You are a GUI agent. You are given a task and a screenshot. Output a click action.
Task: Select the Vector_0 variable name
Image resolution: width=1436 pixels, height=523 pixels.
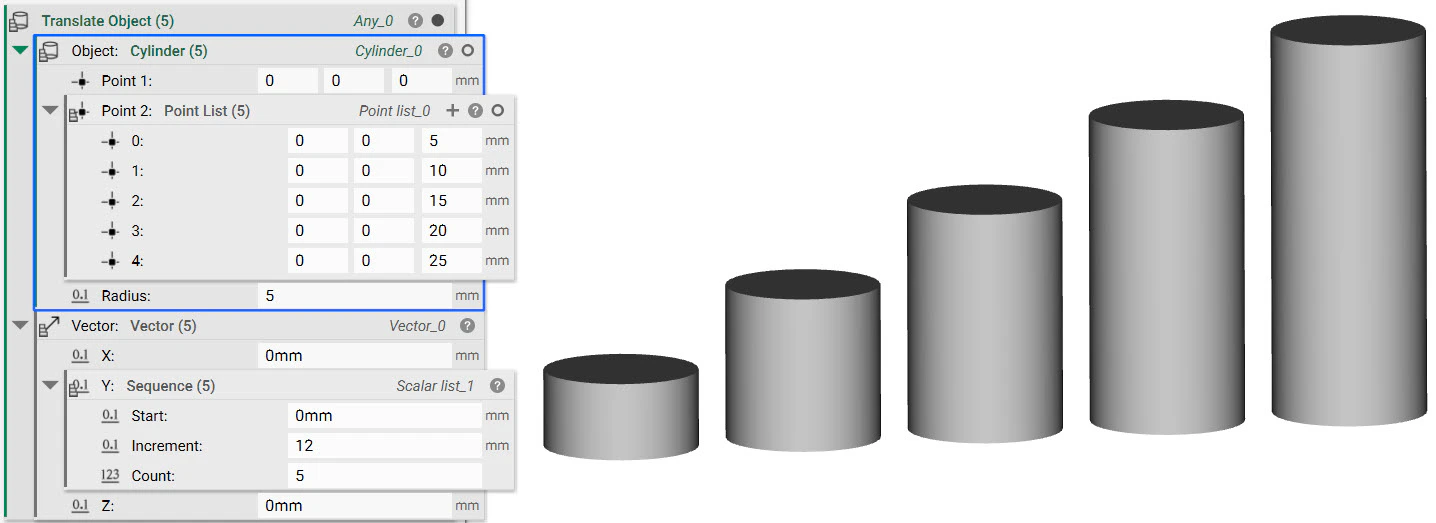(x=418, y=326)
